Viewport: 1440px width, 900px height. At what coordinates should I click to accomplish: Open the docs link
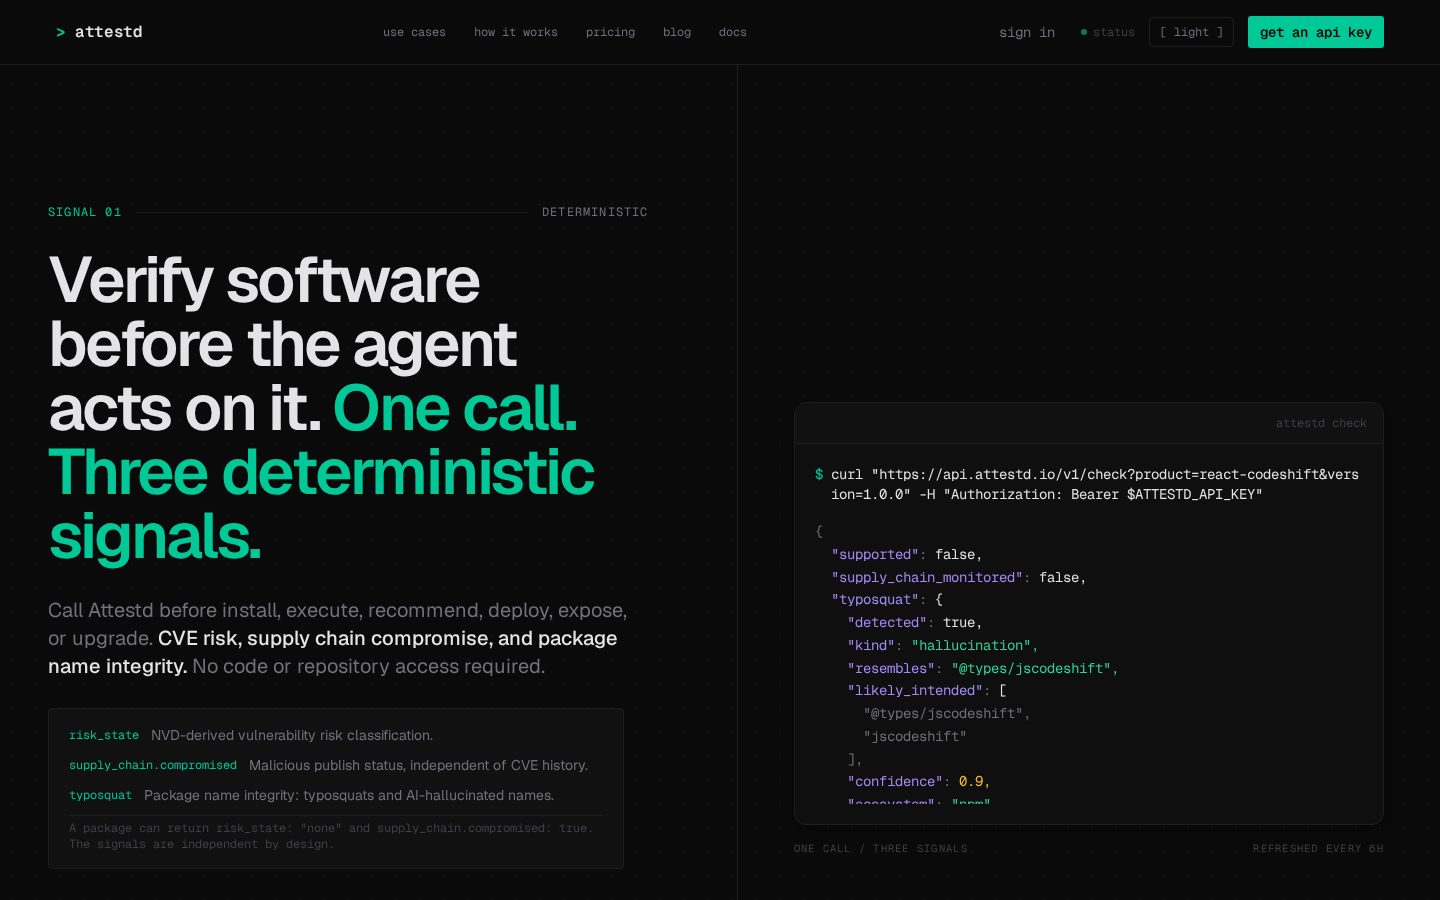733,32
